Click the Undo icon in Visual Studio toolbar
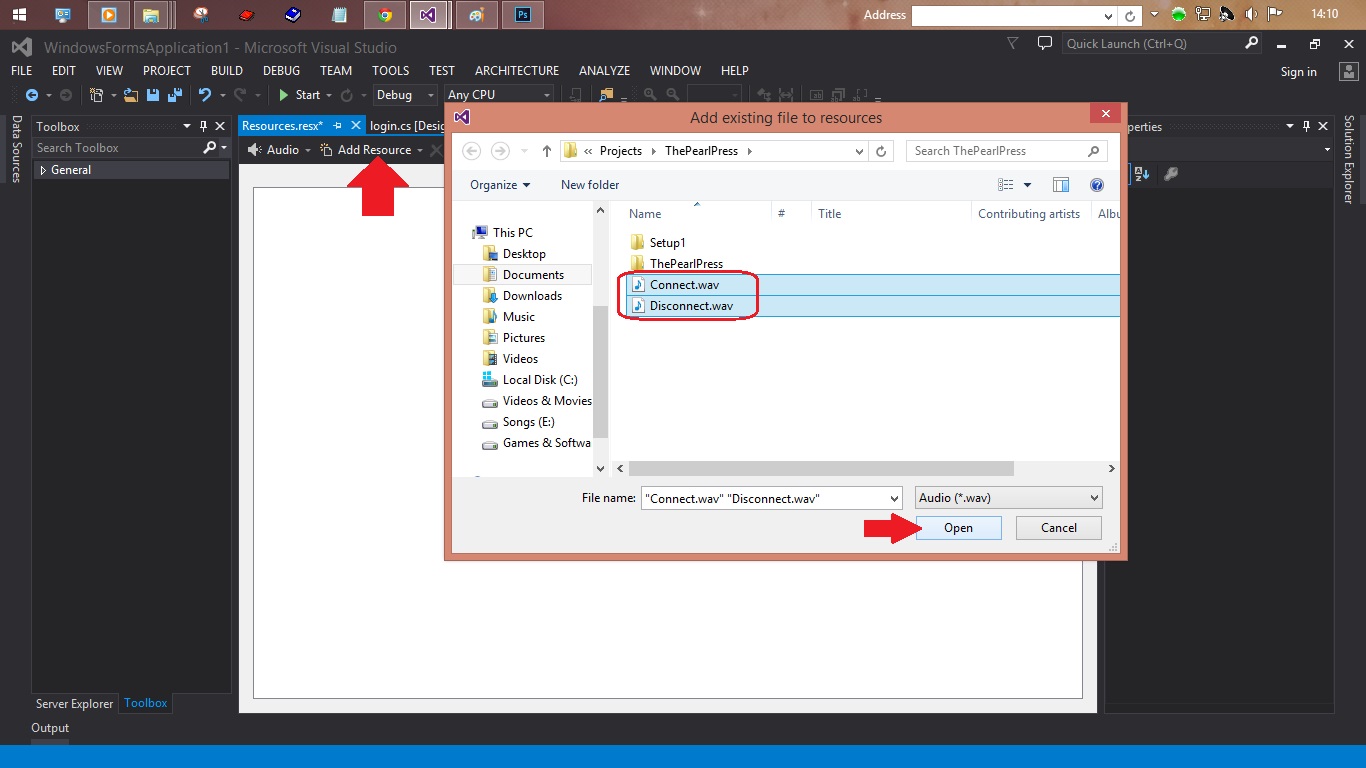1366x768 pixels. pos(205,95)
